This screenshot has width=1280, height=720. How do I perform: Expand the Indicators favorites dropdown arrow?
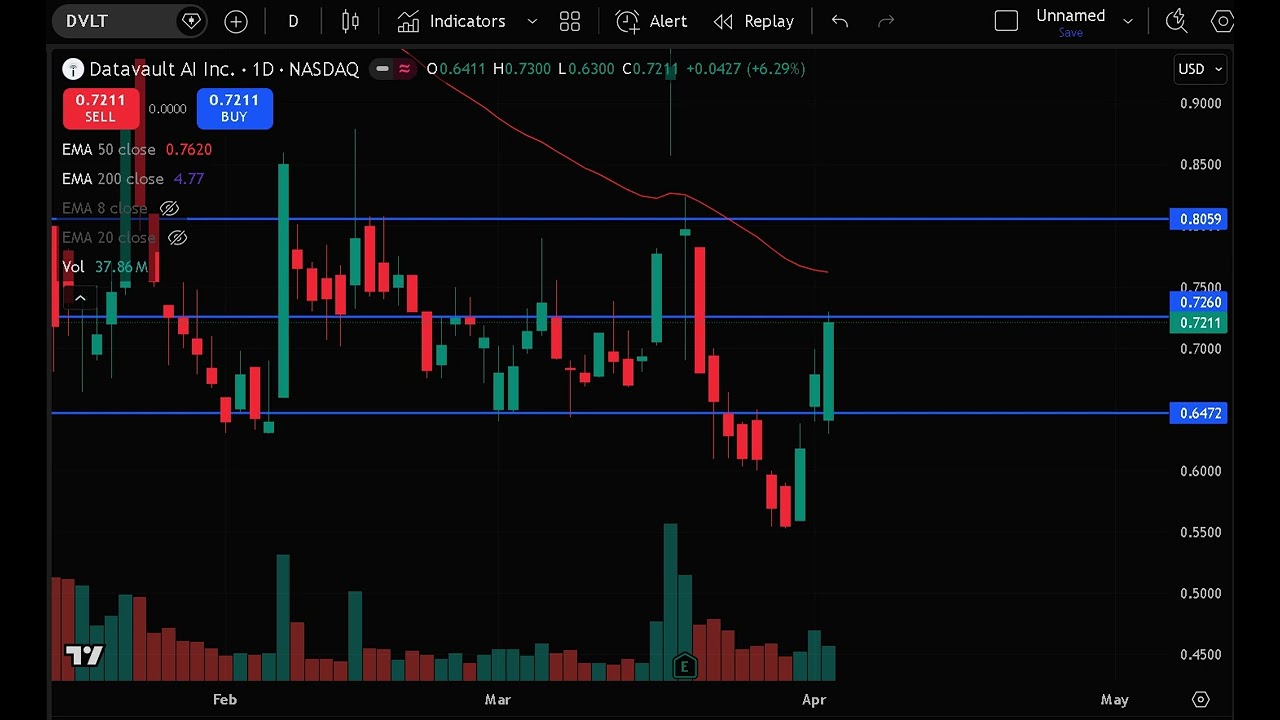[x=532, y=21]
